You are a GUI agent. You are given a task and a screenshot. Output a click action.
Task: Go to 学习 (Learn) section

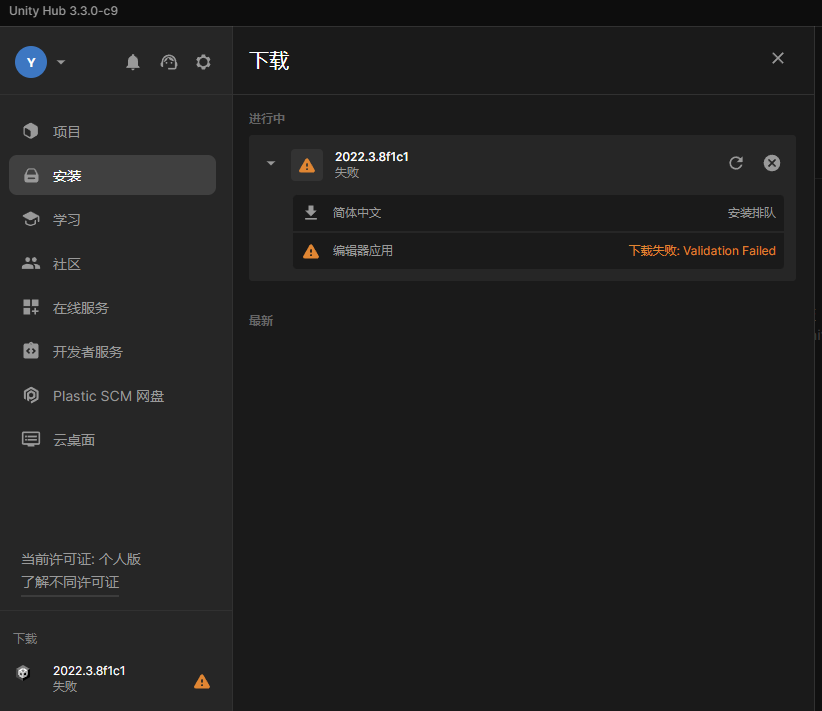point(112,219)
